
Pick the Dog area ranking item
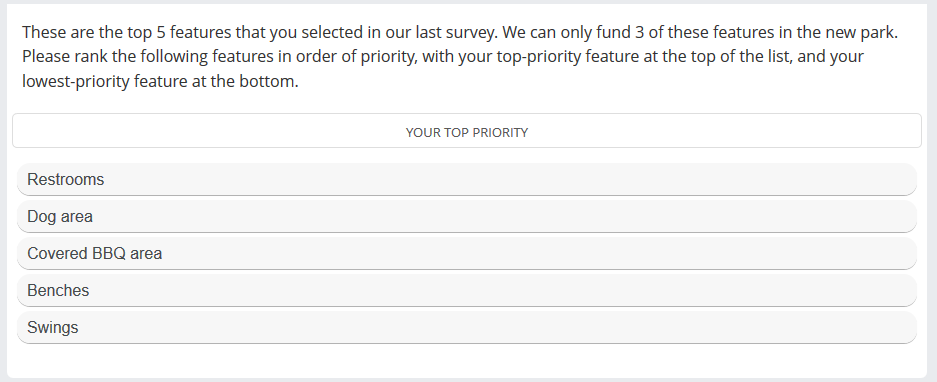pyautogui.click(x=467, y=216)
